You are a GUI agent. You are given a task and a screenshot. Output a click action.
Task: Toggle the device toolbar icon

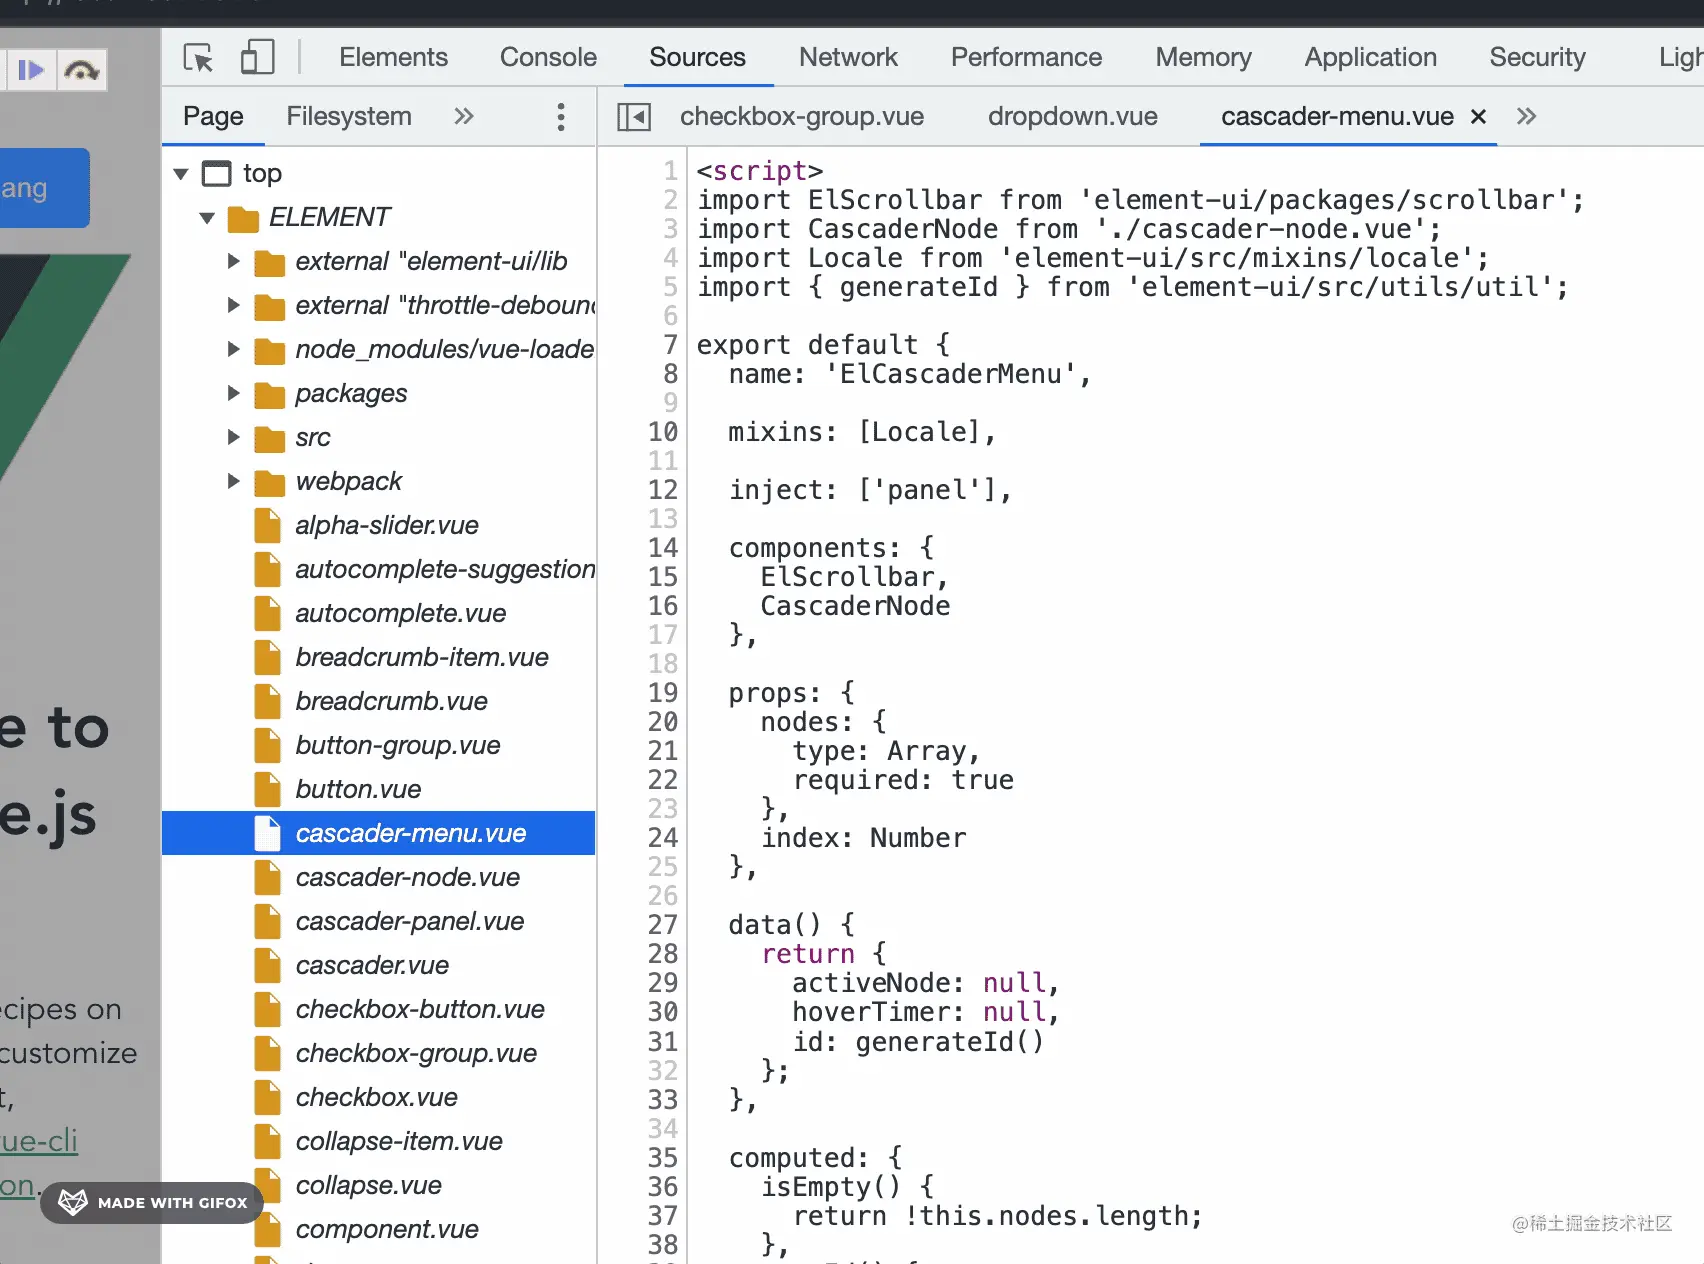257,57
